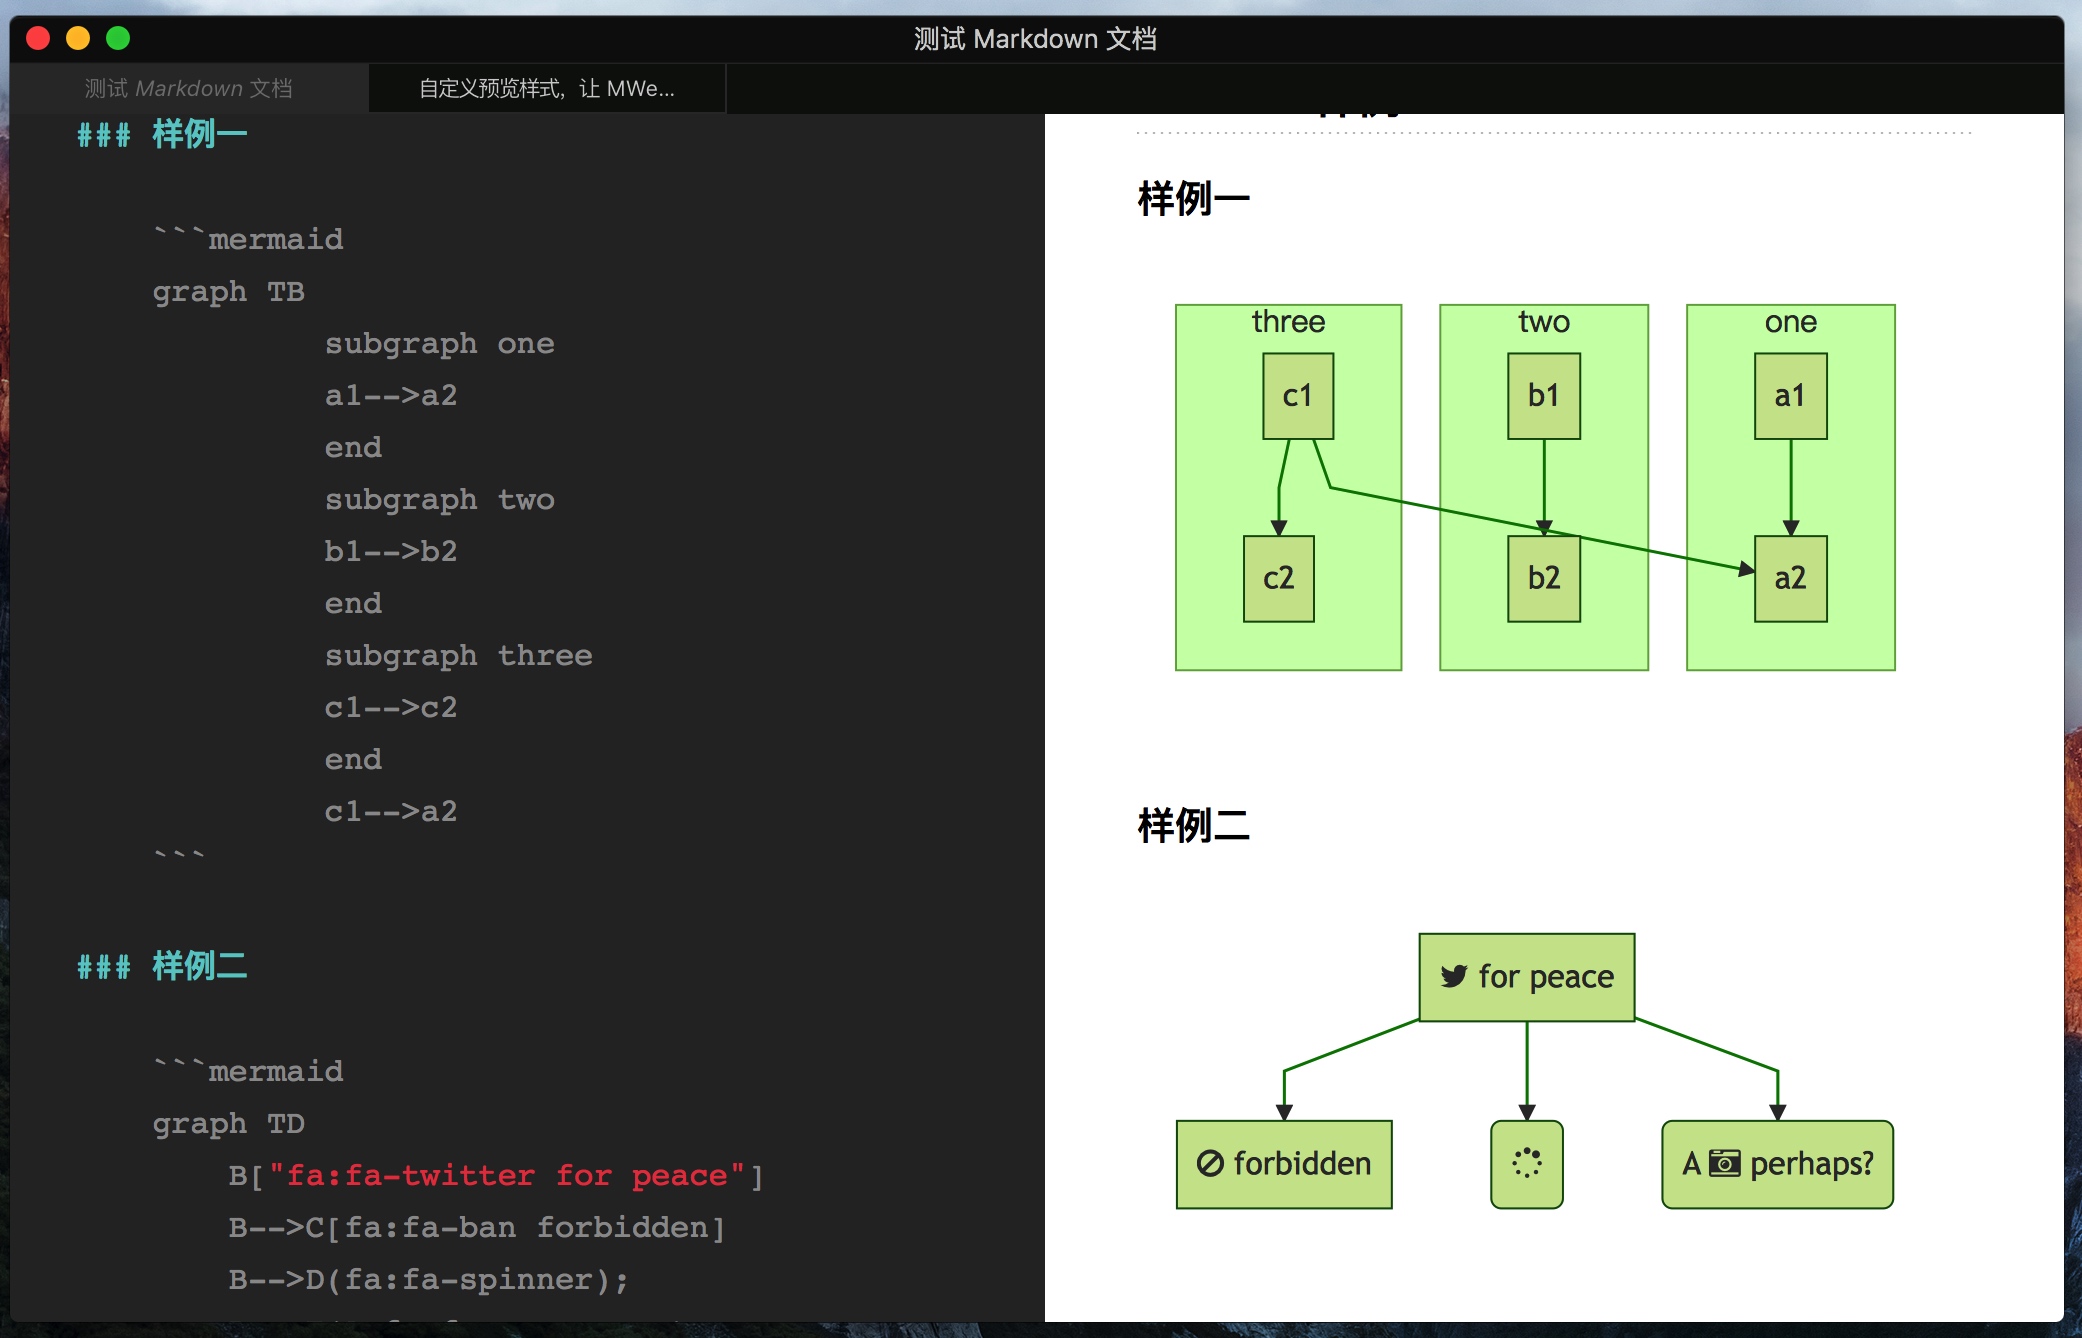Open the 自定义预览样式 tab
The height and width of the screenshot is (1338, 2082).
546,89
